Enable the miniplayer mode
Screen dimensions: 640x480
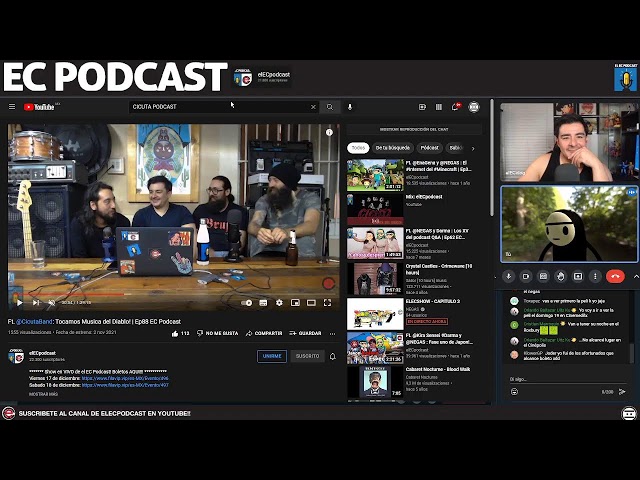tap(295, 303)
